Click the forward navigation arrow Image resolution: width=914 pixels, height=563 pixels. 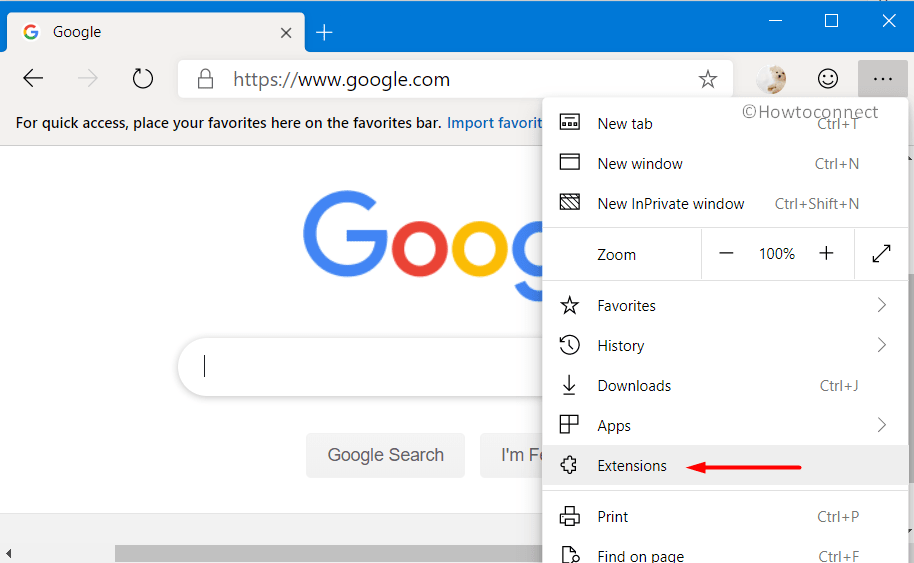click(x=88, y=78)
